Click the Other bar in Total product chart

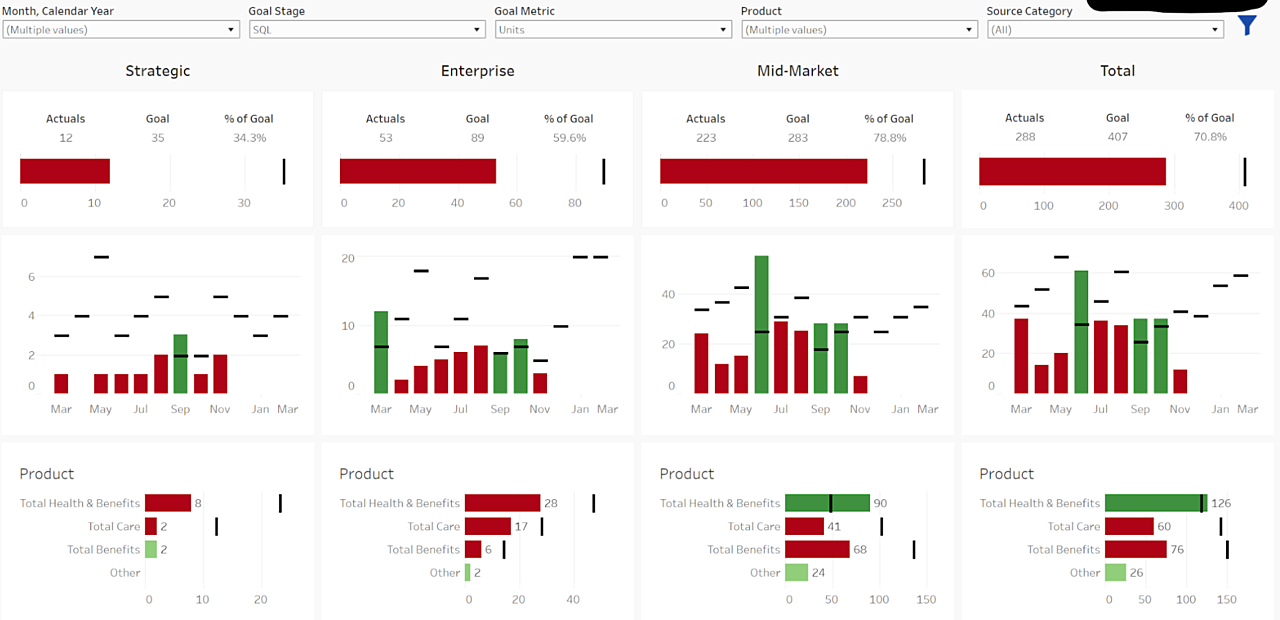[x=1117, y=573]
